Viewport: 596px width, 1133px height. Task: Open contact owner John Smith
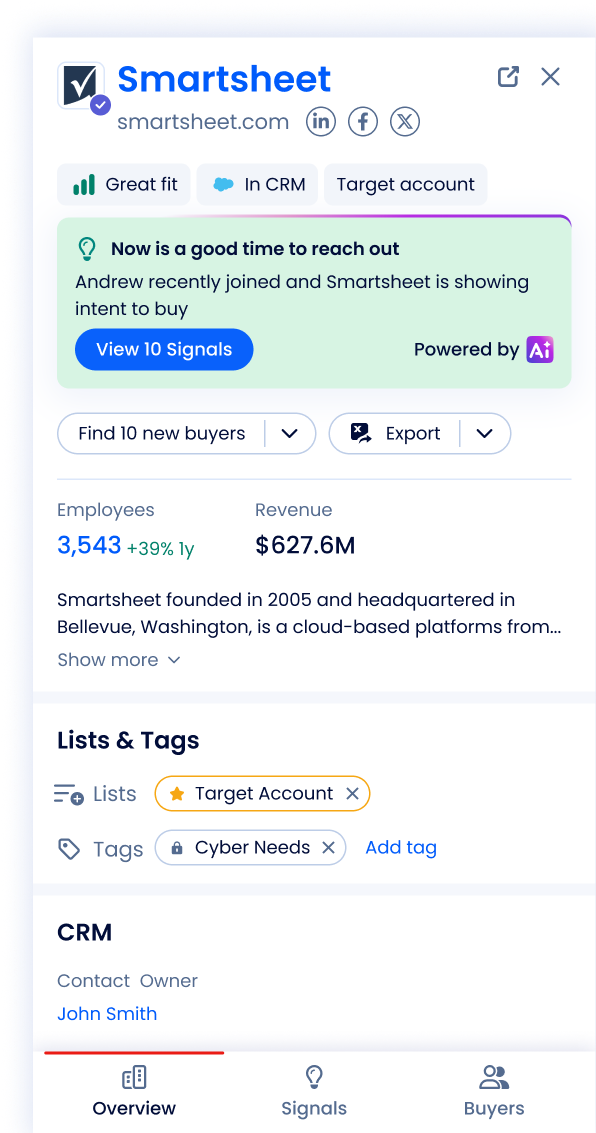click(107, 1013)
